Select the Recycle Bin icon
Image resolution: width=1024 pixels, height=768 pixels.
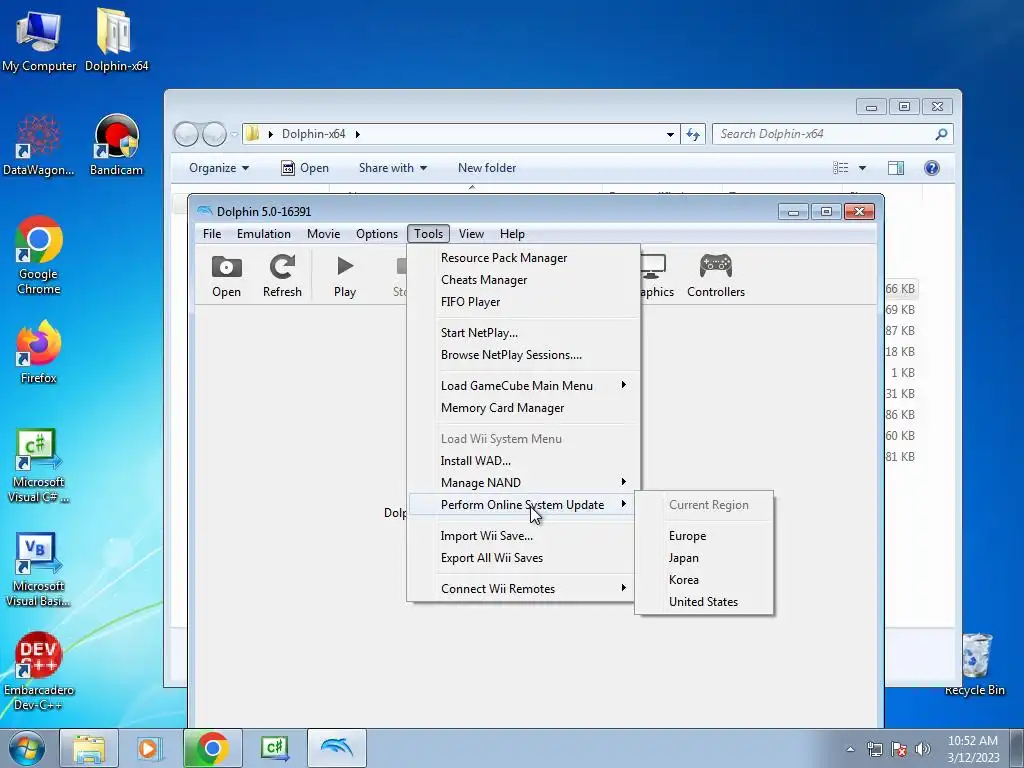tap(975, 665)
